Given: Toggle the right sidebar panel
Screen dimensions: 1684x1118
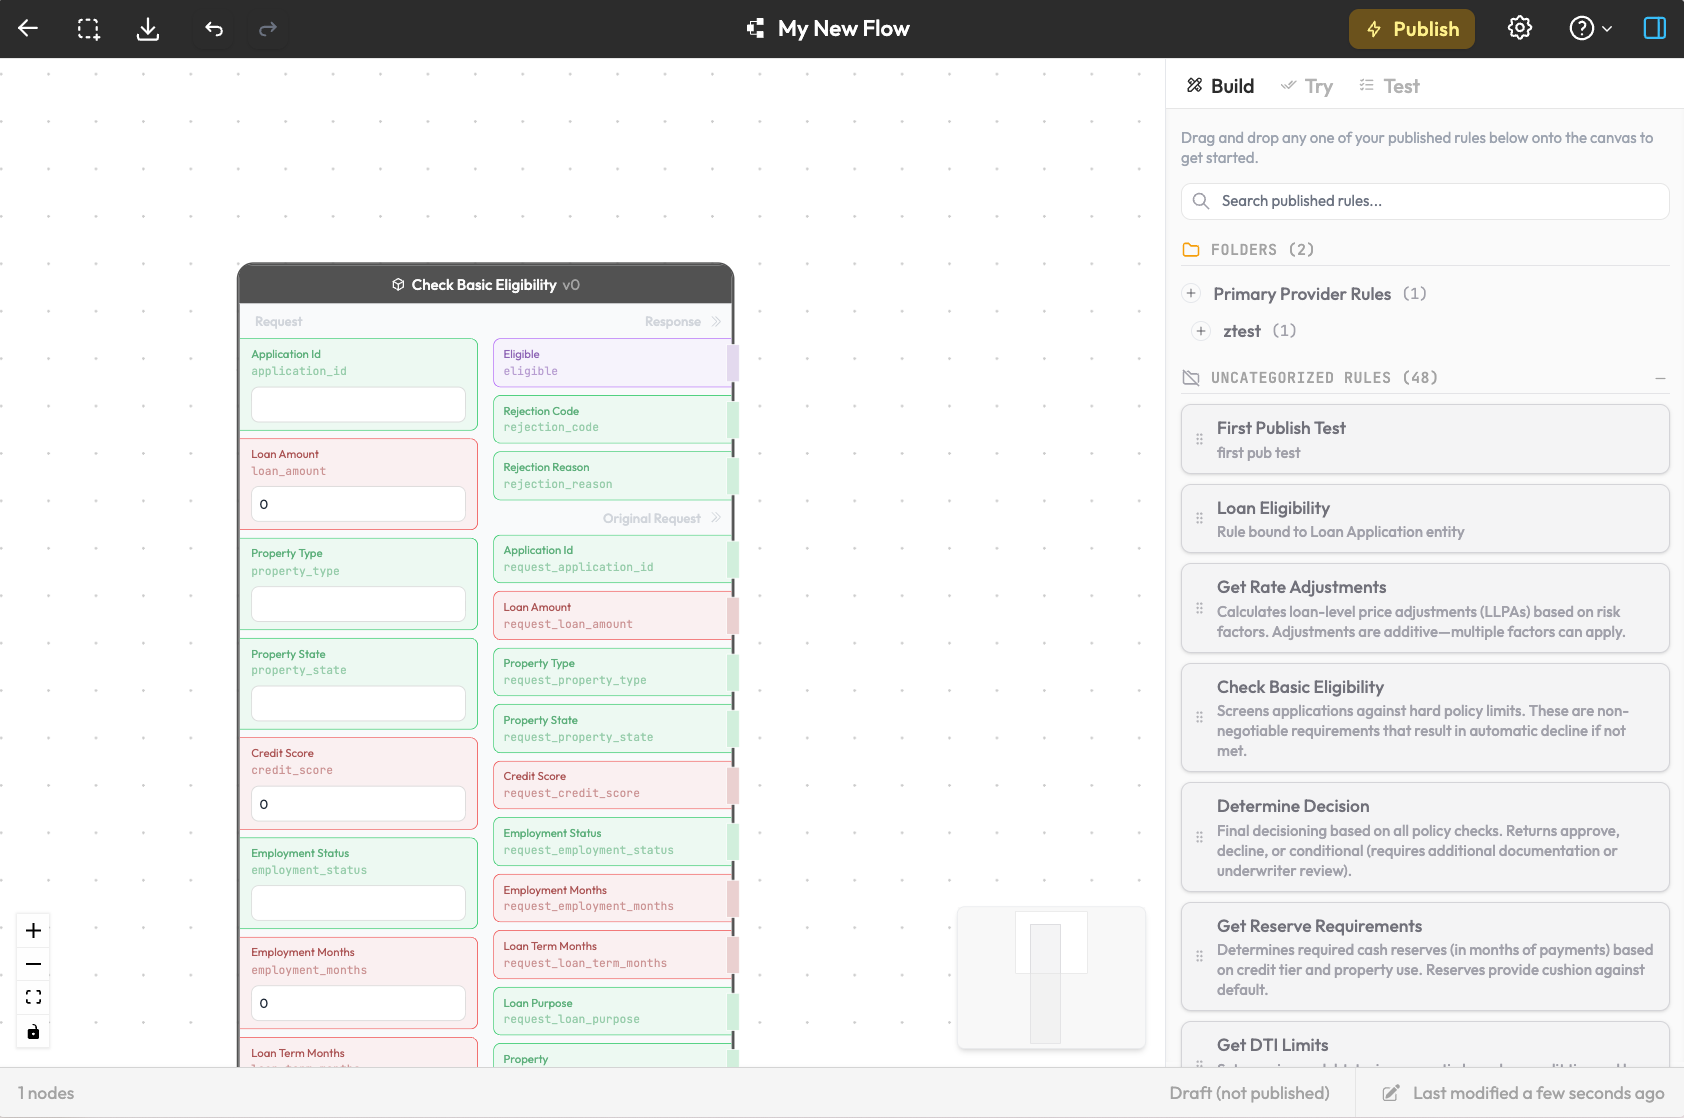Looking at the screenshot, I should (x=1655, y=28).
